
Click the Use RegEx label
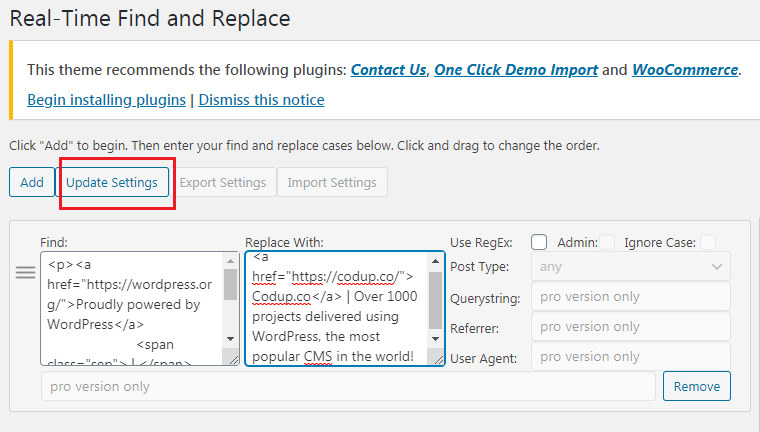point(481,242)
